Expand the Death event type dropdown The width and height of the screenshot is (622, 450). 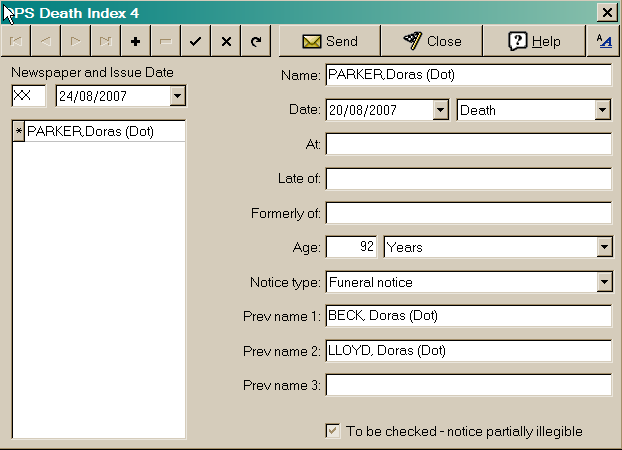(x=603, y=110)
